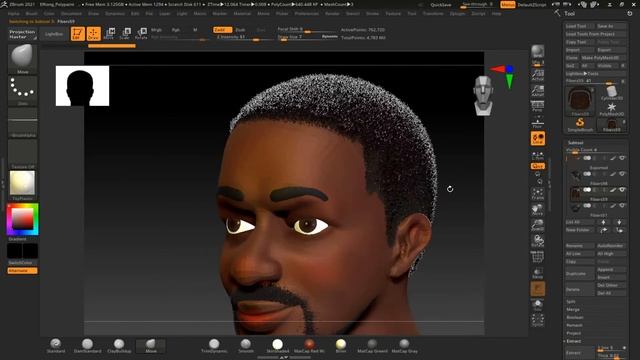Apply the SkinShade4 material from bottom shelf
640x360 pixels.
coord(278,345)
